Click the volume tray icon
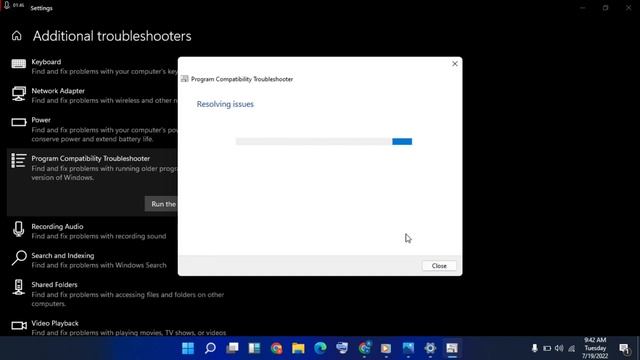Viewport: 640px width, 360px height. tap(559, 348)
